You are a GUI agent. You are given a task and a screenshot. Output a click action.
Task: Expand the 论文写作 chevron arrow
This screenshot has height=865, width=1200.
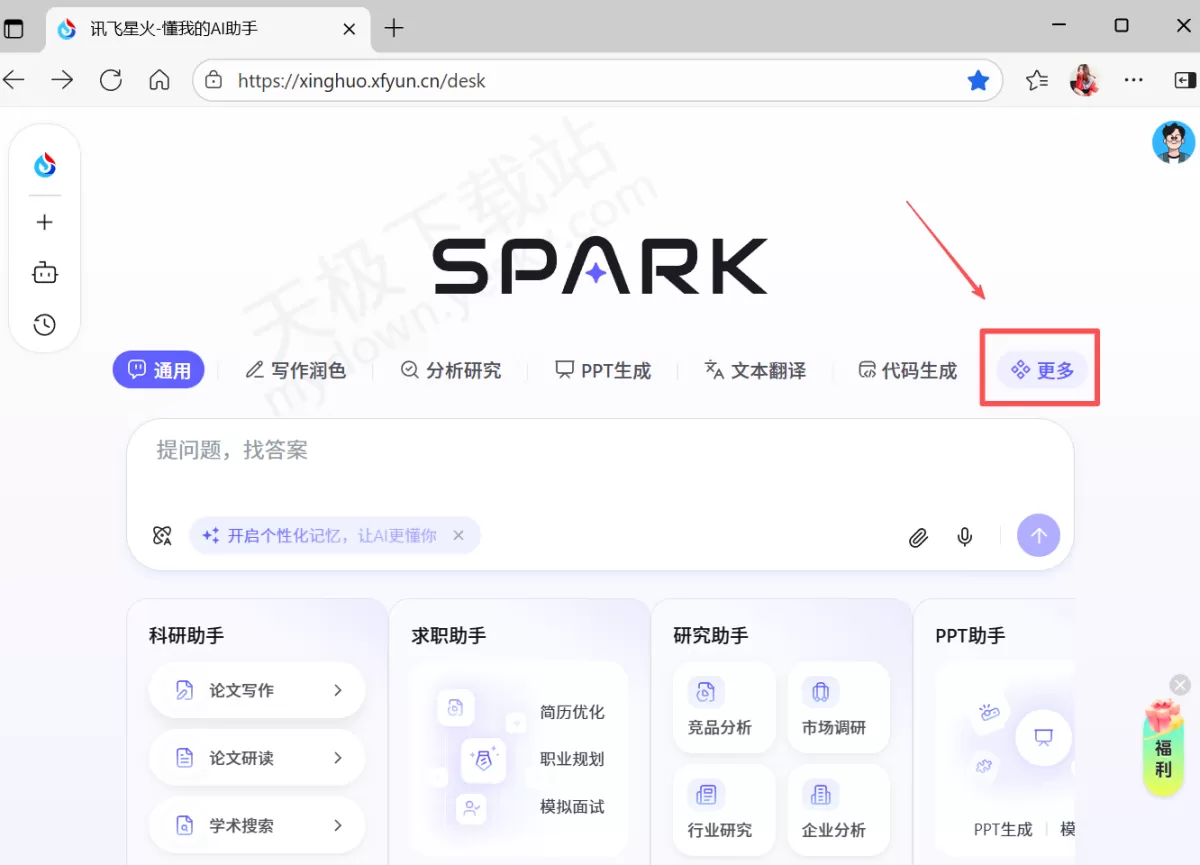tap(338, 690)
